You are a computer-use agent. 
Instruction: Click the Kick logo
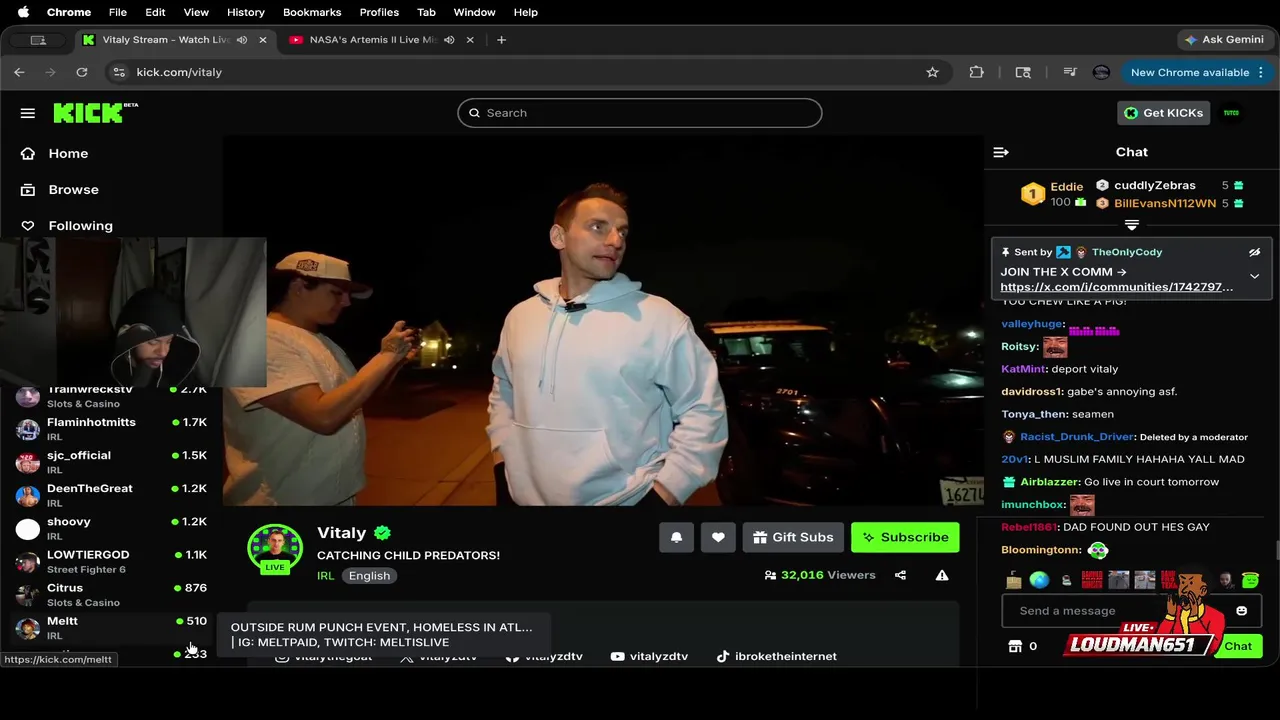coord(95,112)
